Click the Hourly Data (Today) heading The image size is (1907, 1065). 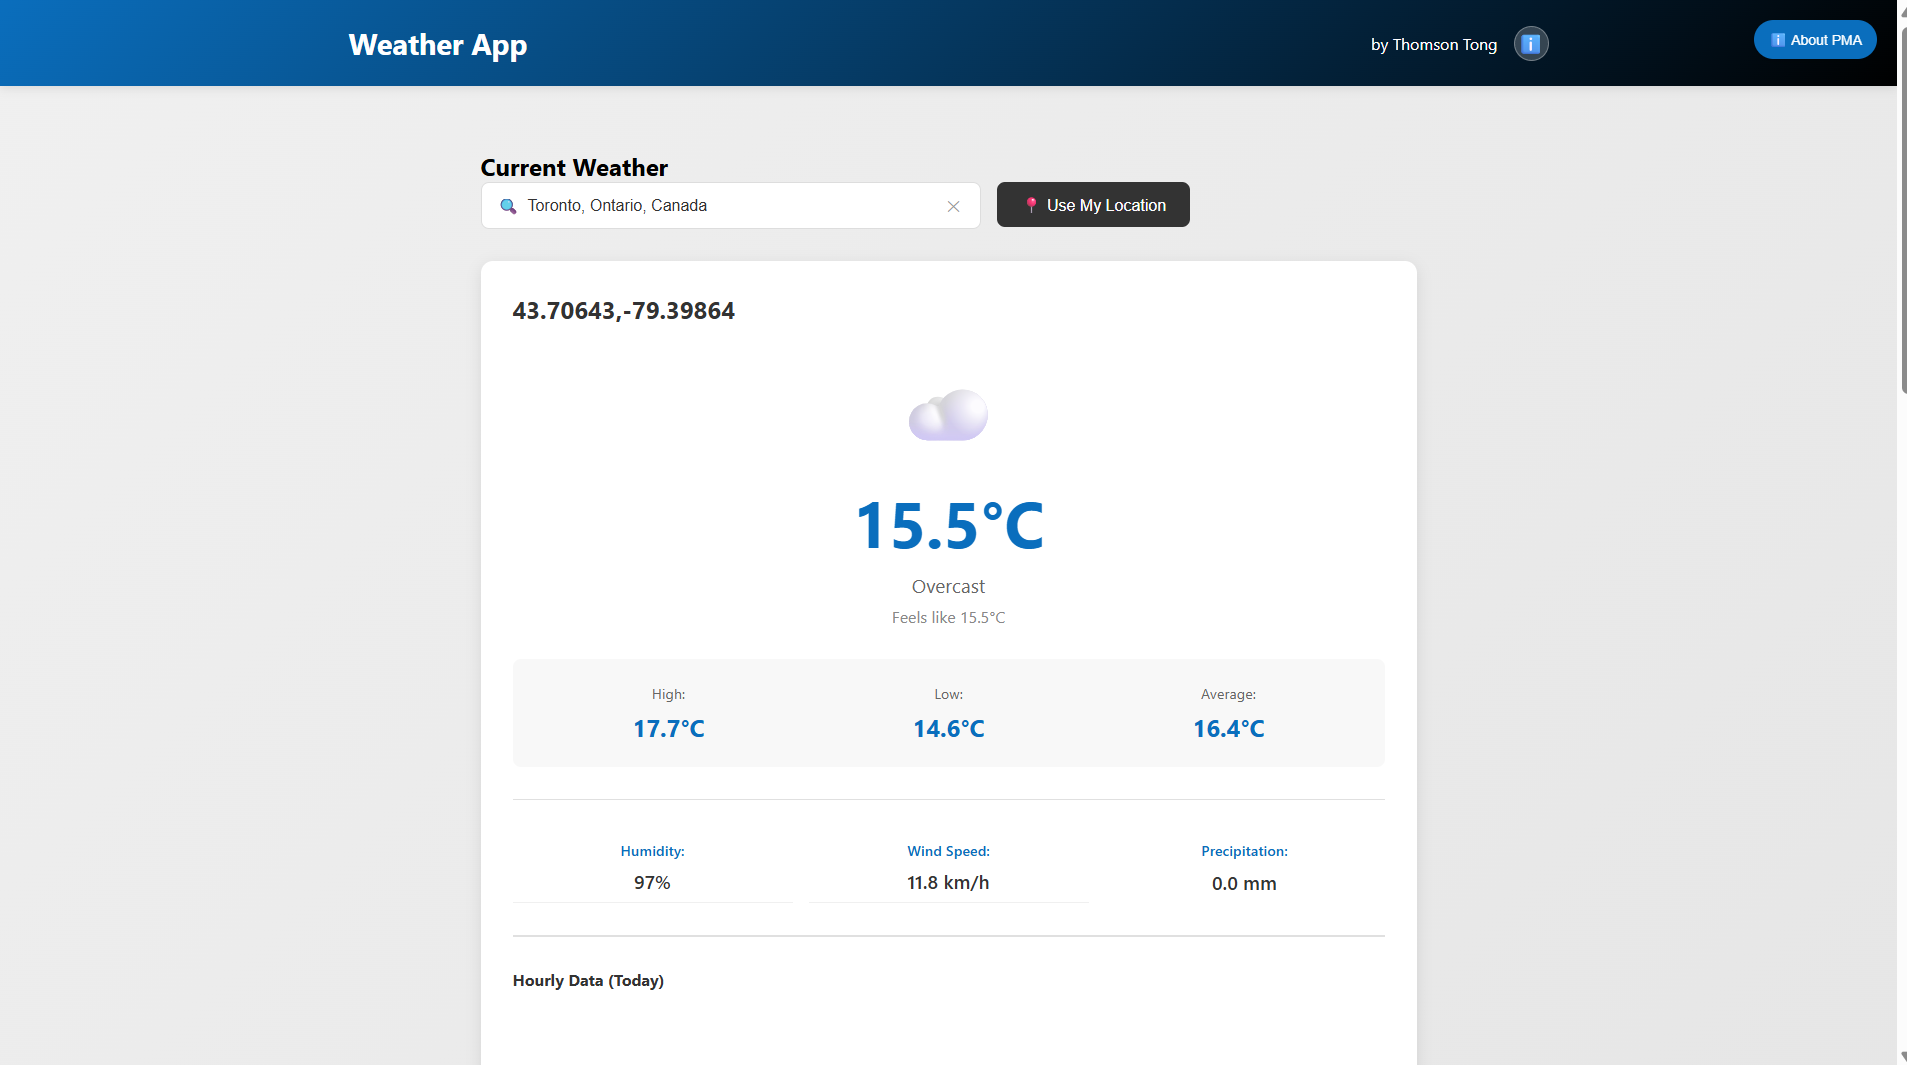[x=588, y=981]
